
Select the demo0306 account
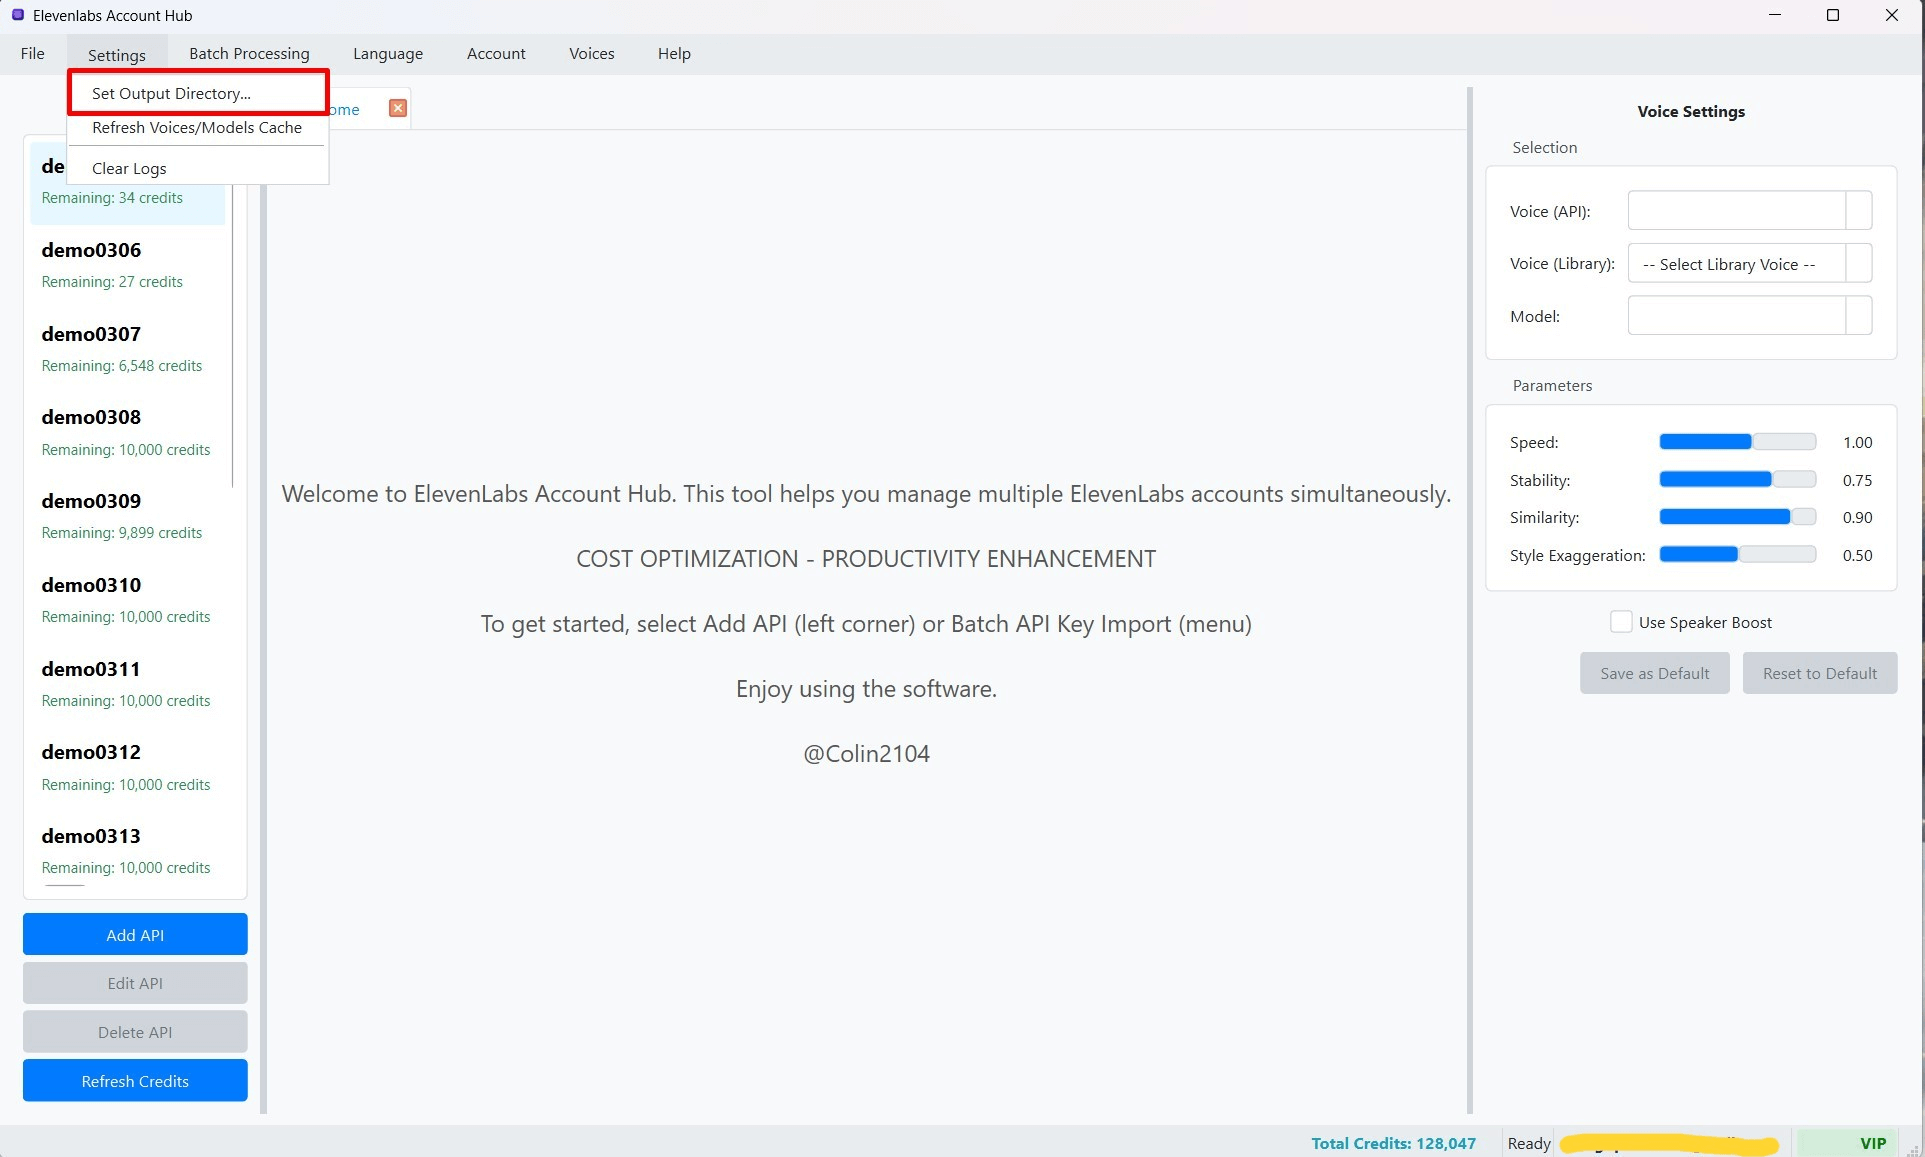pos(128,265)
